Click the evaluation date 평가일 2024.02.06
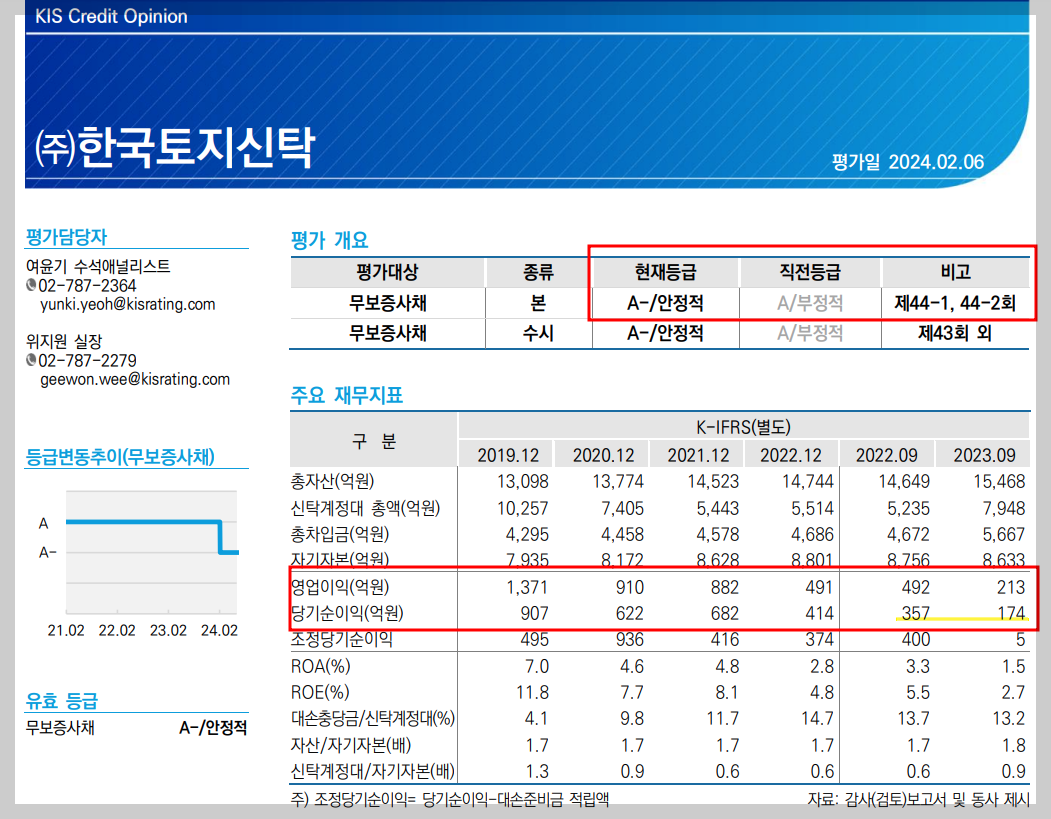 coord(908,162)
